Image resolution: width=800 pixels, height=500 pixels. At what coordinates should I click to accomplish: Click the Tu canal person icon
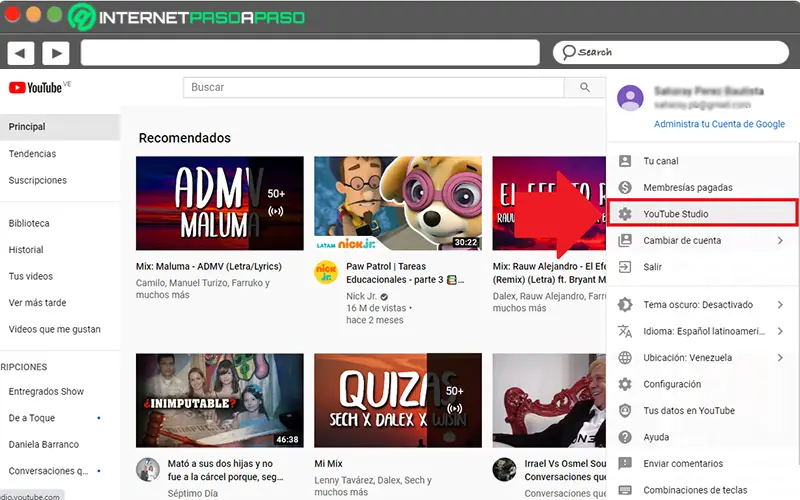tap(625, 161)
